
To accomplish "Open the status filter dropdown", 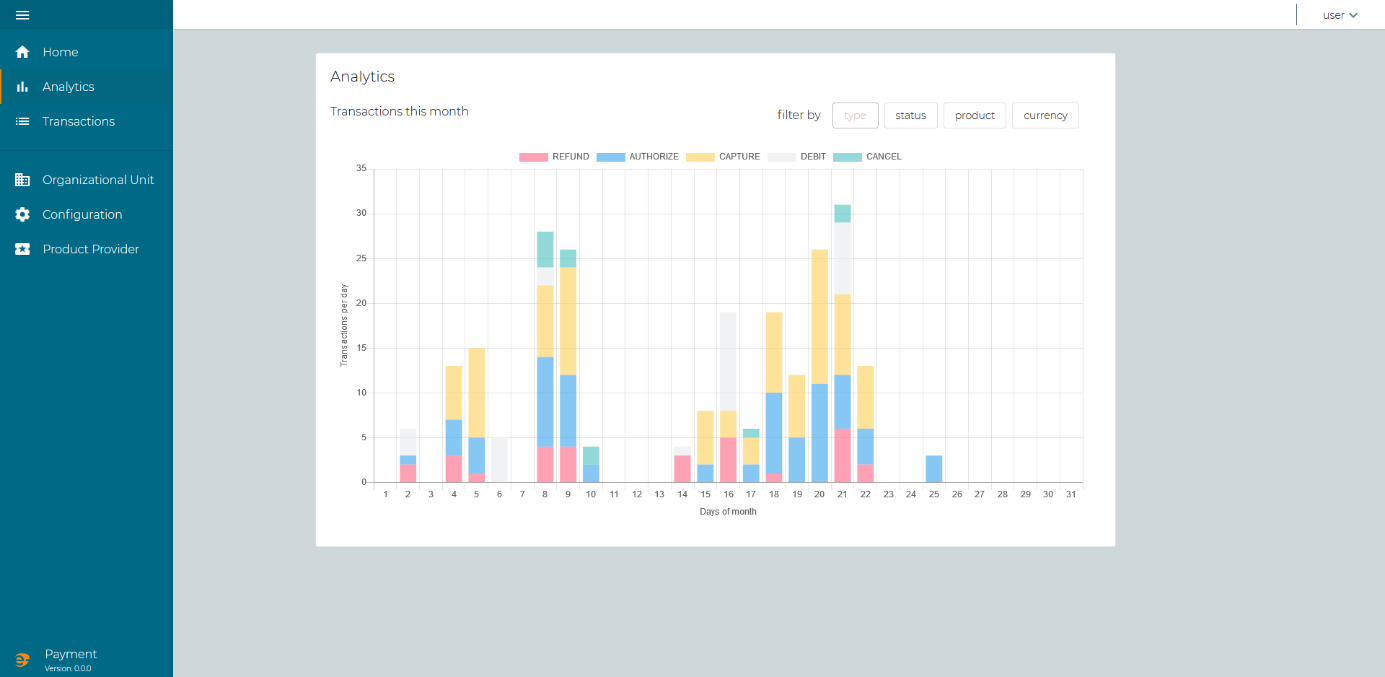I will 910,116.
